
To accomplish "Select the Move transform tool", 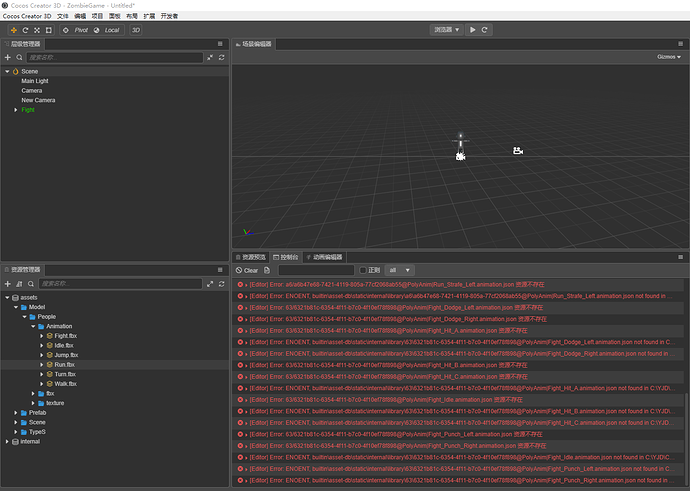I will pos(14,30).
